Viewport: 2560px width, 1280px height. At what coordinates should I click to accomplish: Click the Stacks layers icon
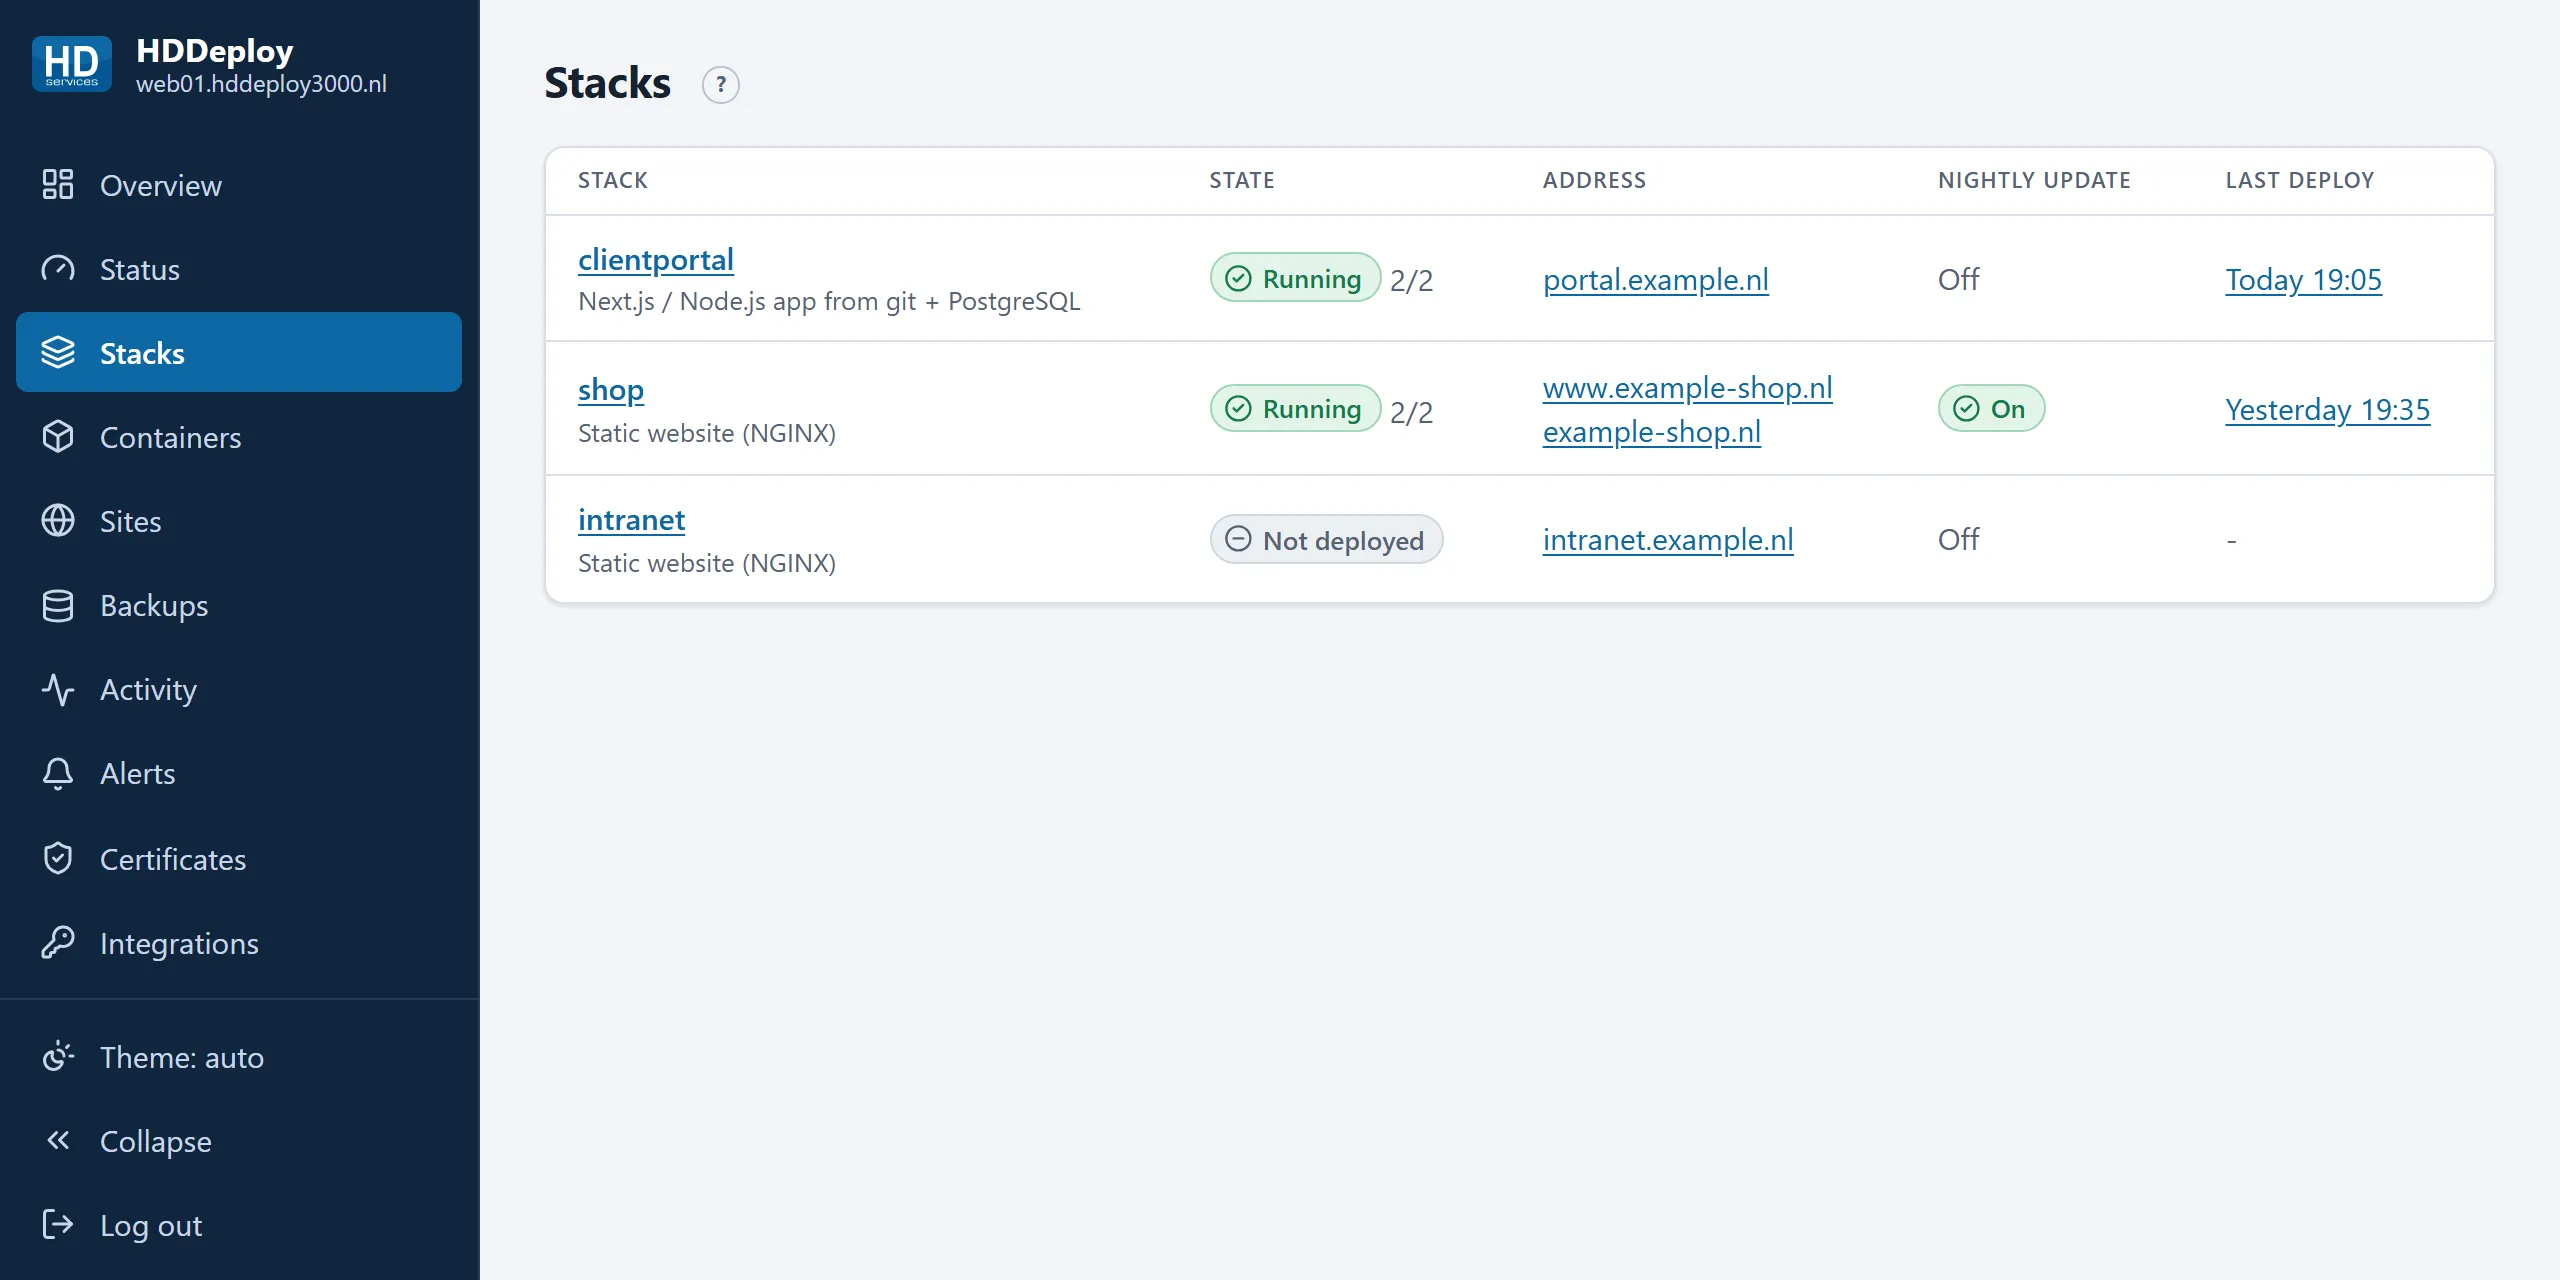(x=58, y=353)
